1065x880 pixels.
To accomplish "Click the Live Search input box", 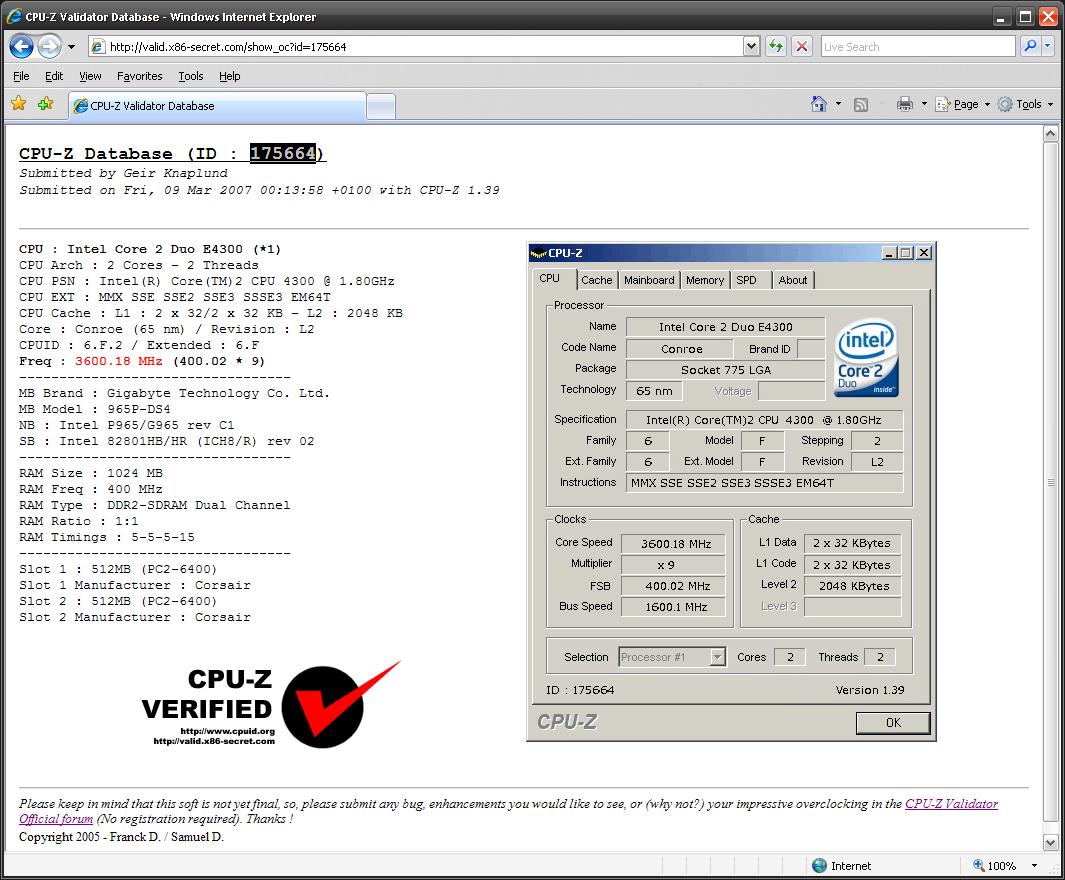I will click(x=918, y=47).
